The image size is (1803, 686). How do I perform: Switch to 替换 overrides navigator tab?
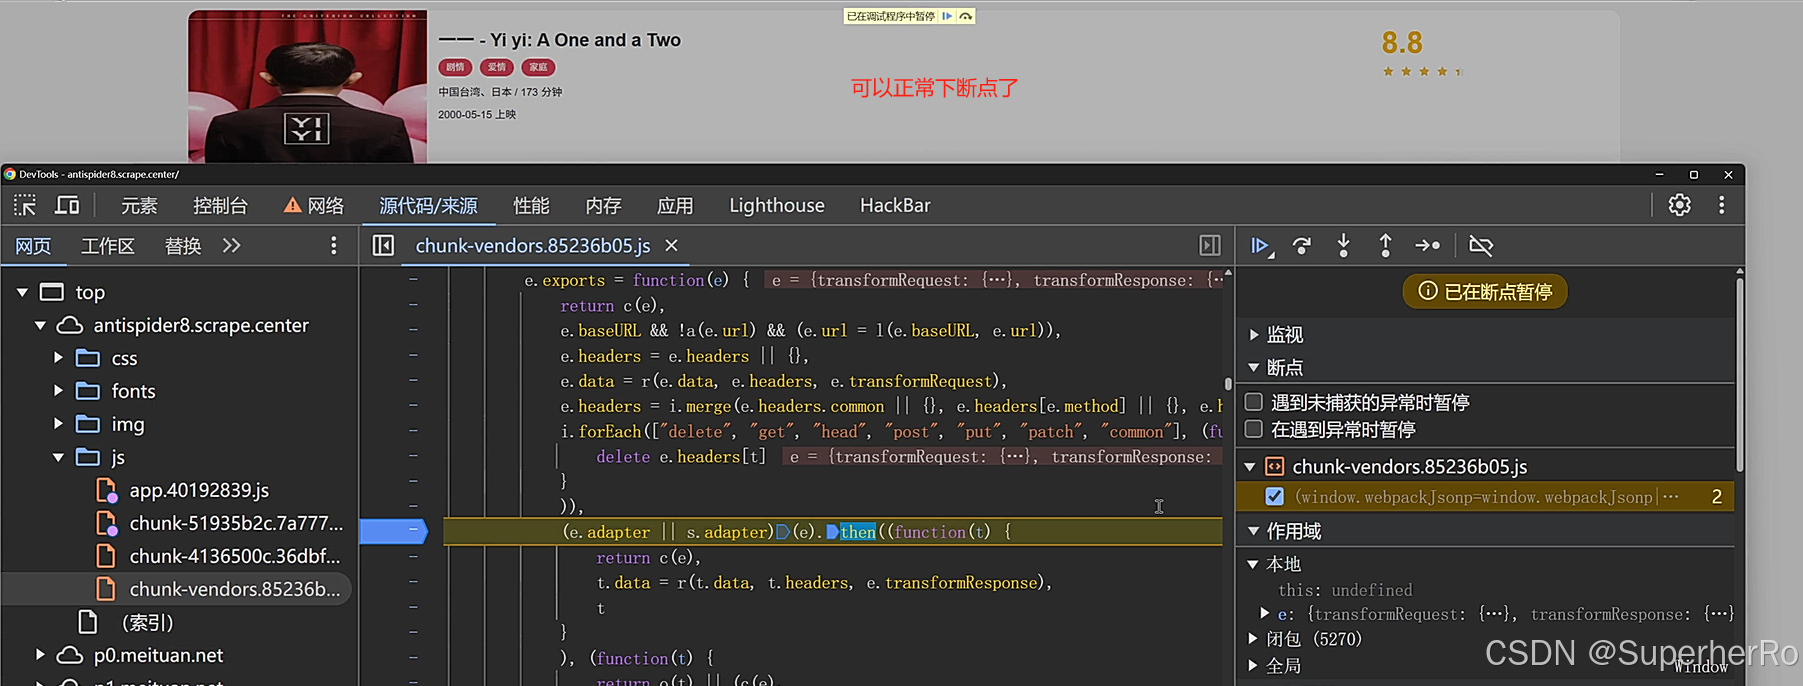pos(183,246)
